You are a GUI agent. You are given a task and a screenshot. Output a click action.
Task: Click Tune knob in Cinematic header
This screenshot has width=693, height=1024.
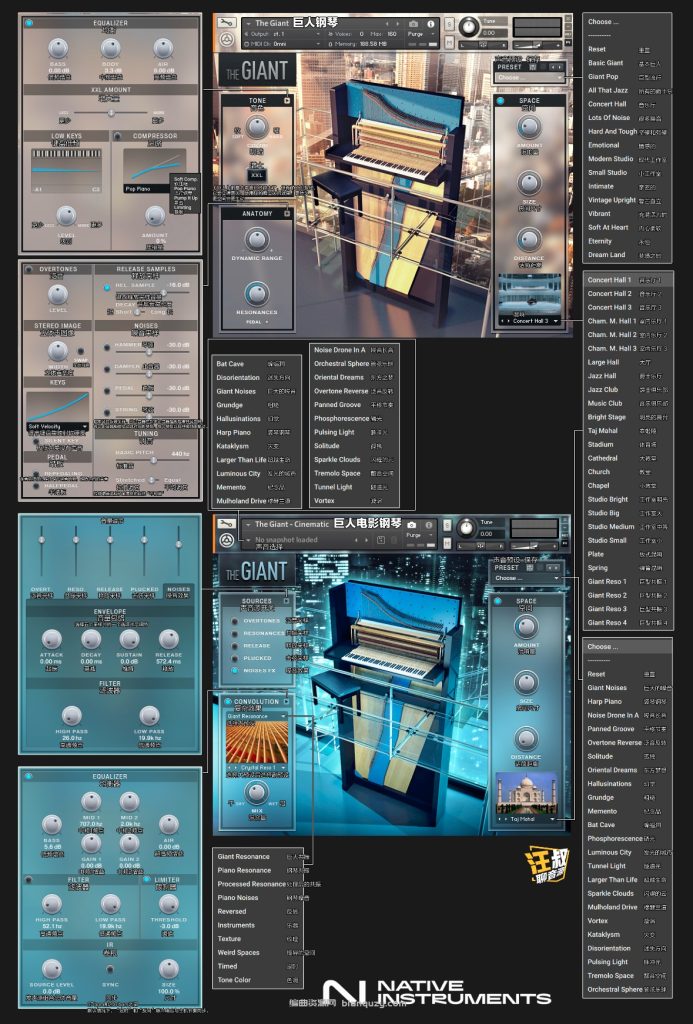pyautogui.click(x=466, y=528)
